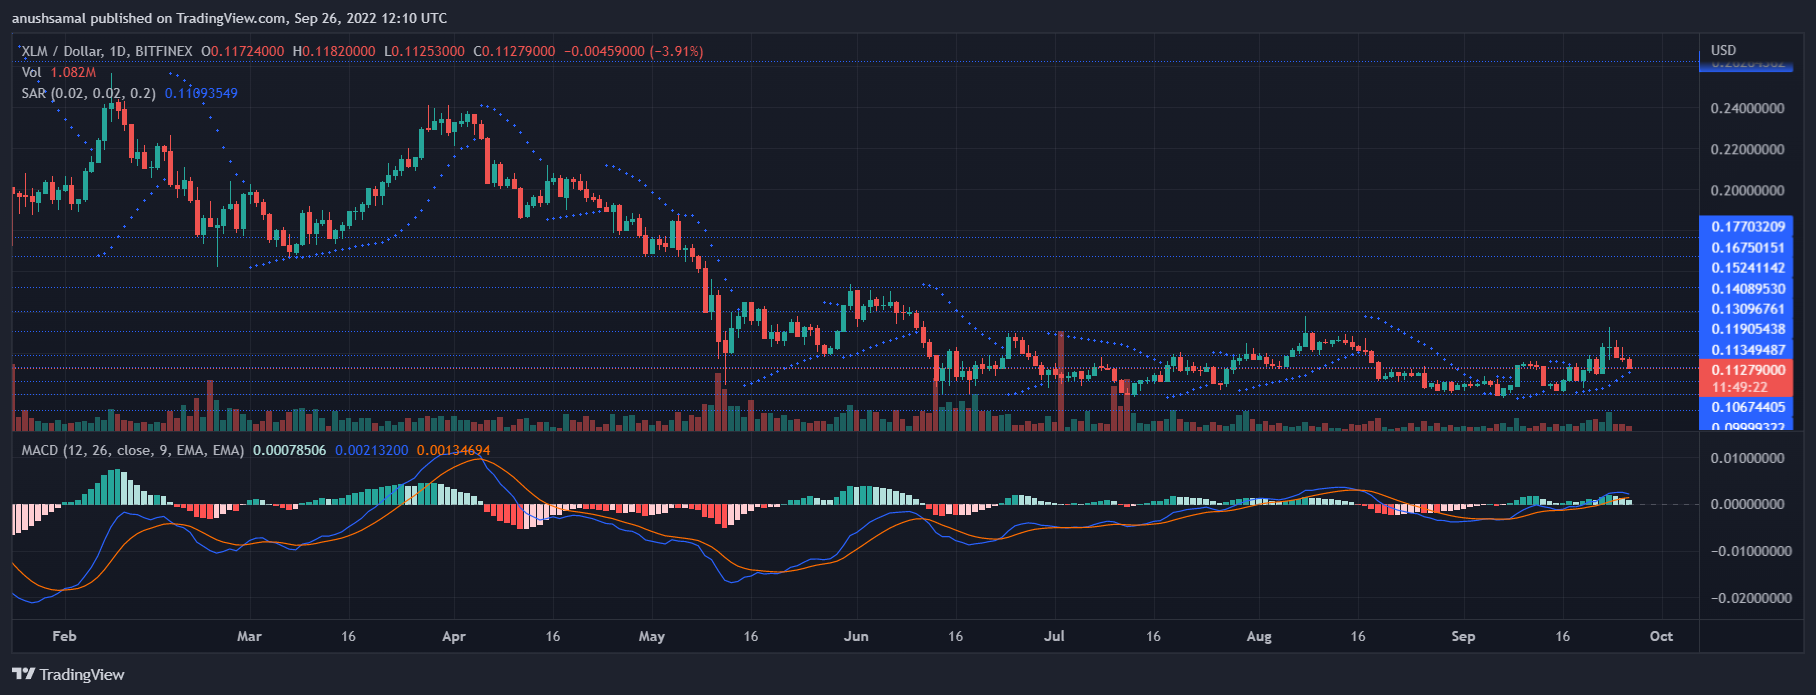The width and height of the screenshot is (1816, 695).
Task: Select the MACD indicator legend label
Action: (132, 450)
